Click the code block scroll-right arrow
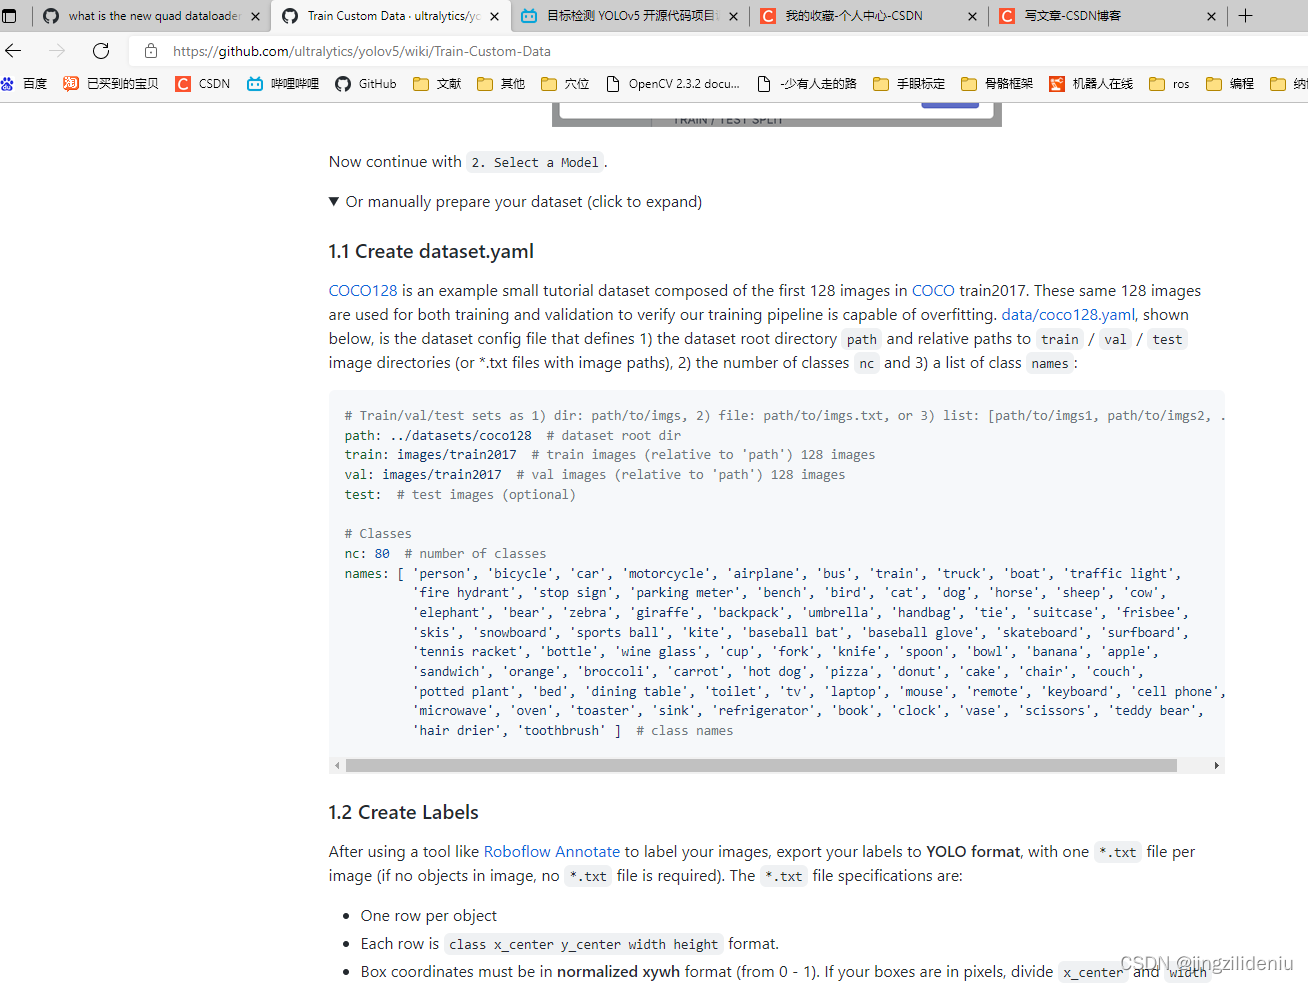1308x983 pixels. (1216, 766)
